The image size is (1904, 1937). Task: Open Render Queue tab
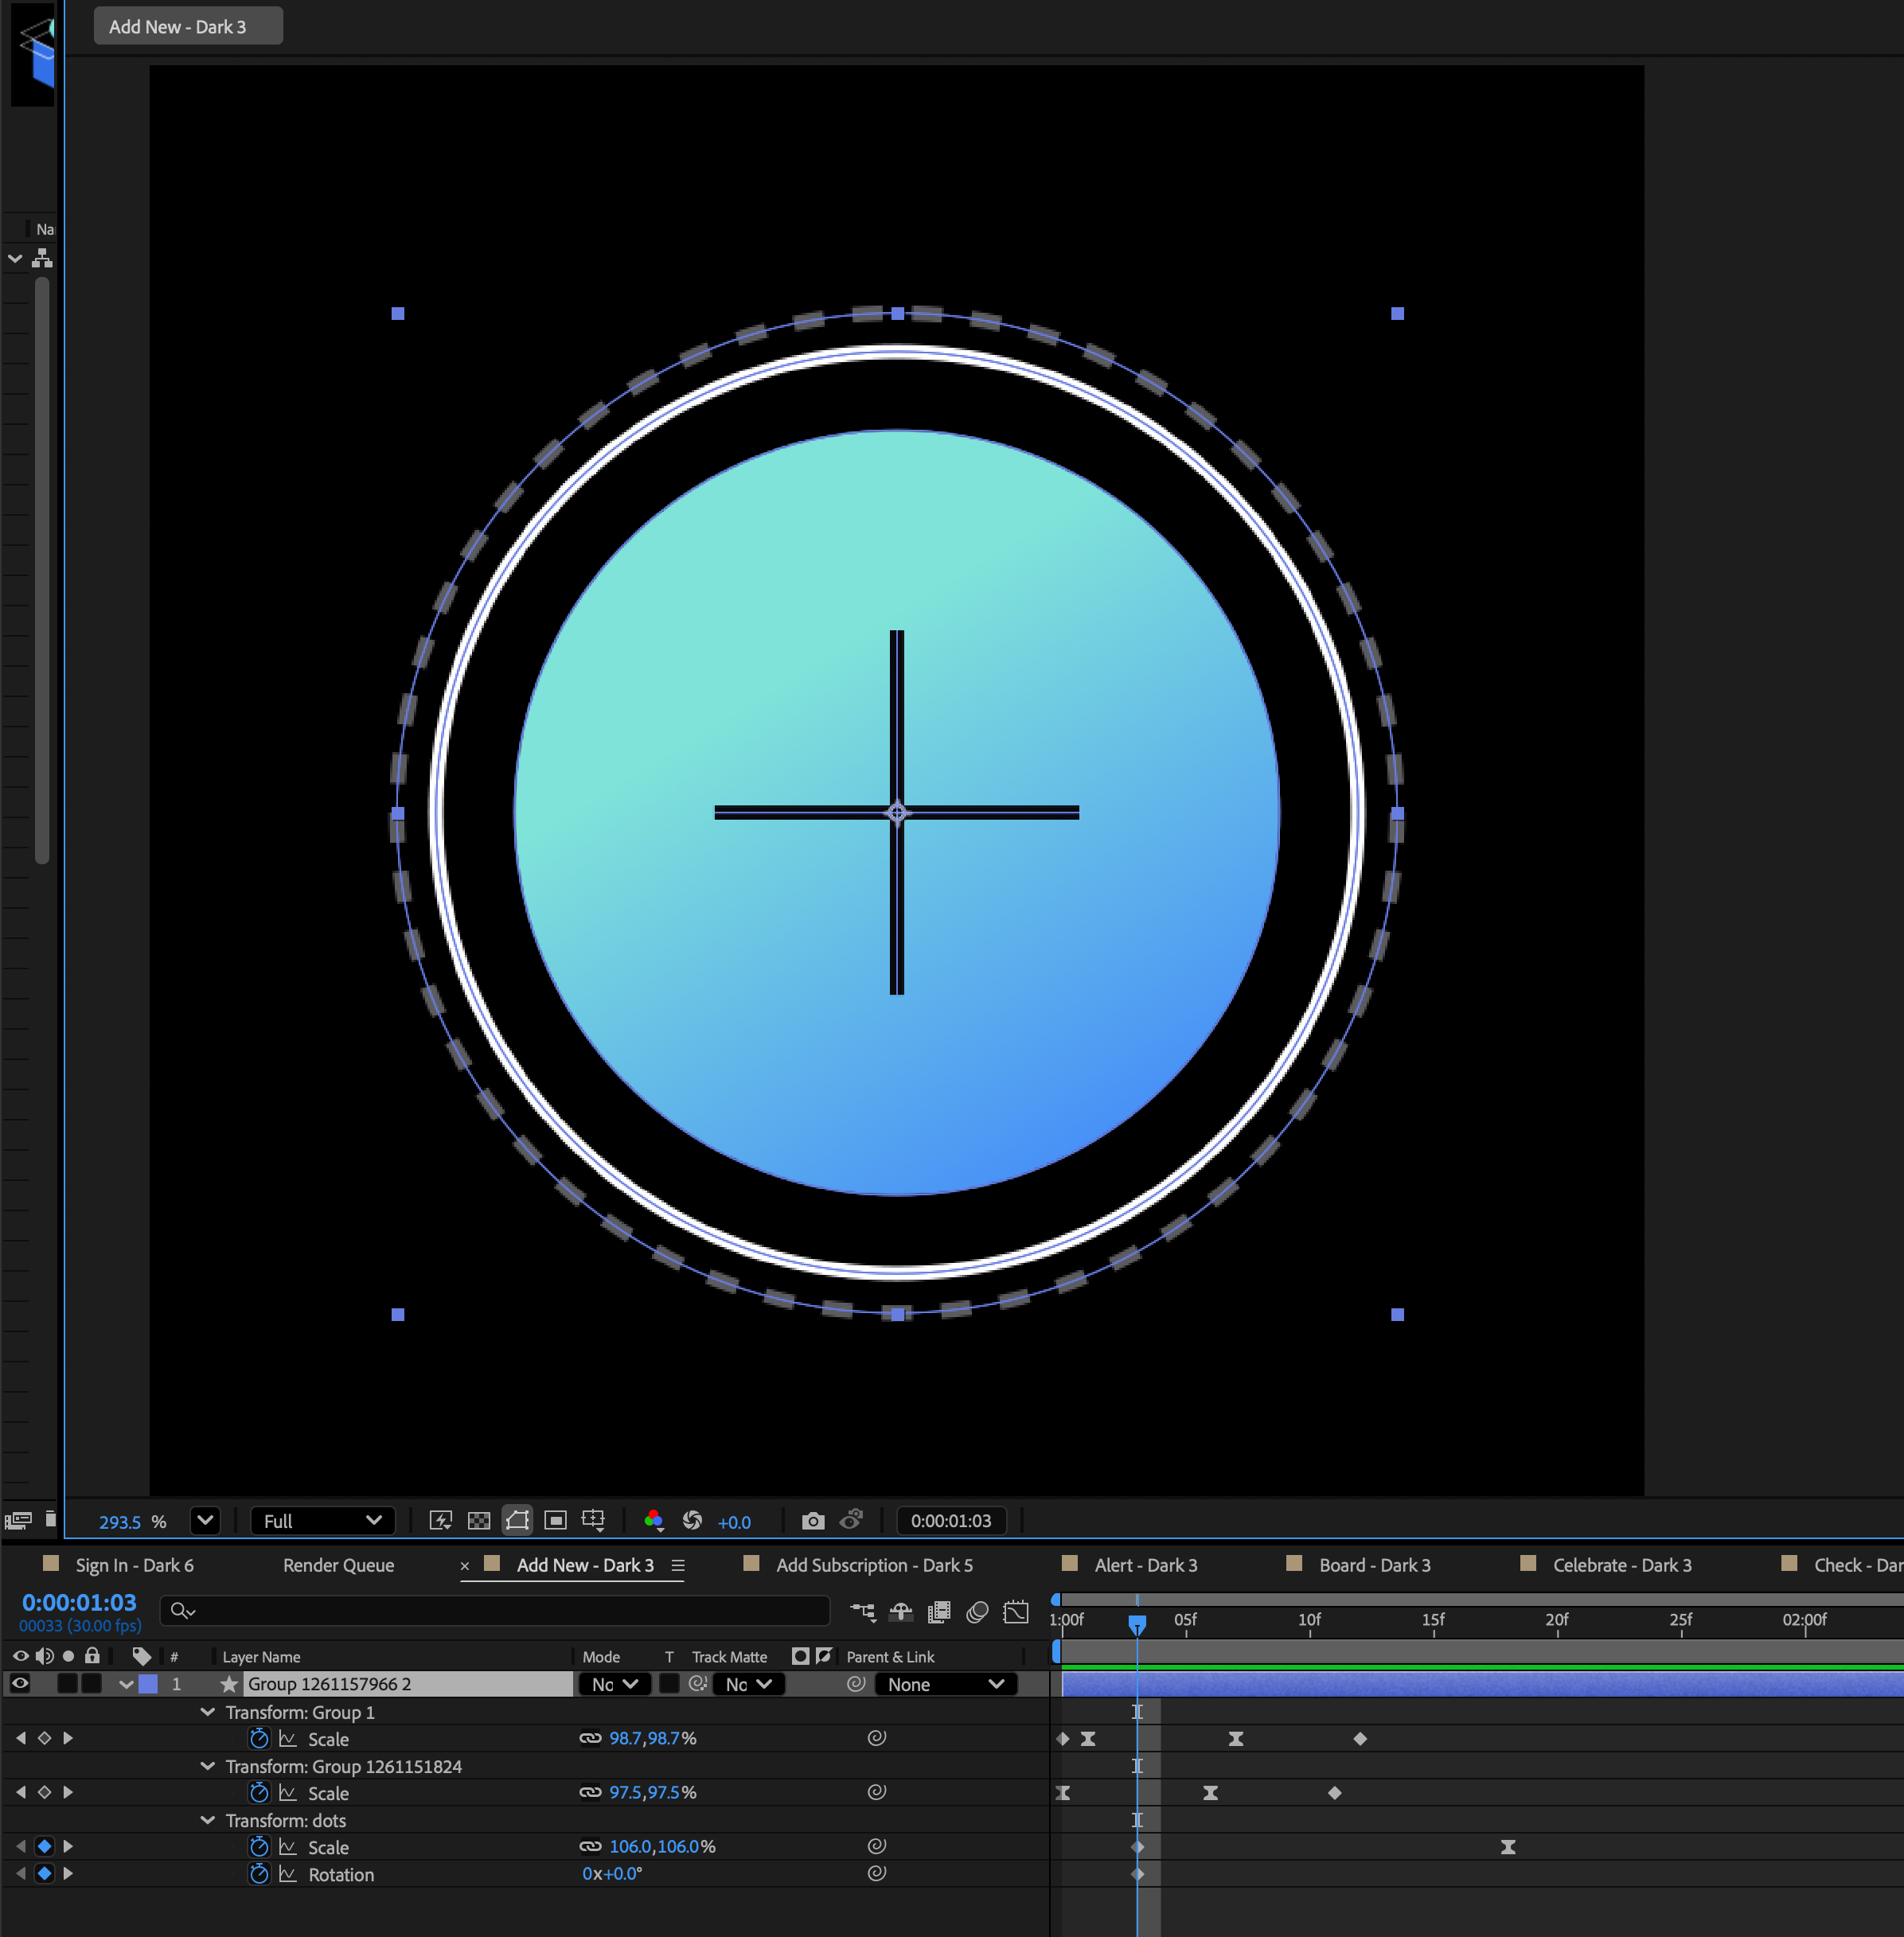338,1565
